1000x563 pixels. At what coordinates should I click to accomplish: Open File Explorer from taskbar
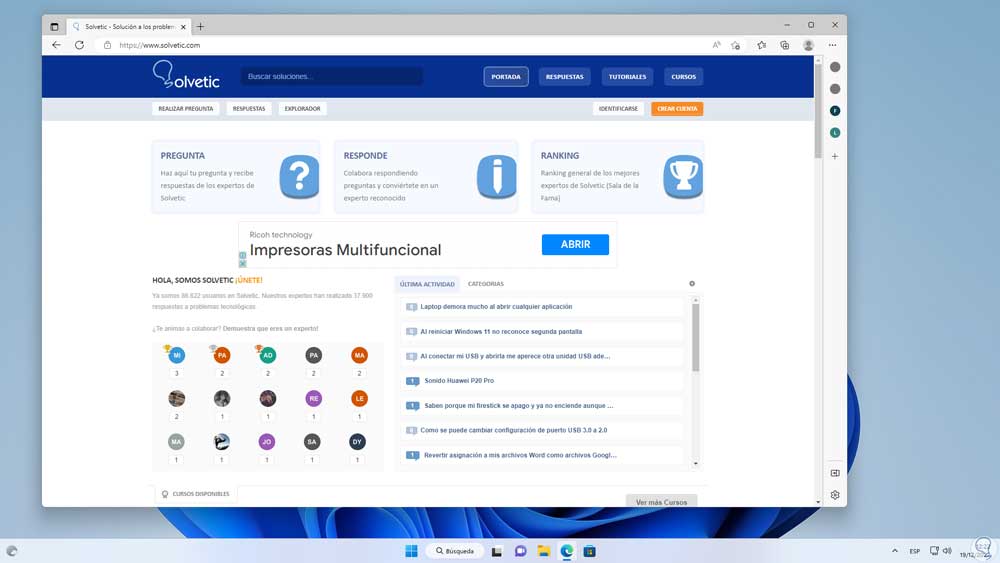tap(543, 551)
